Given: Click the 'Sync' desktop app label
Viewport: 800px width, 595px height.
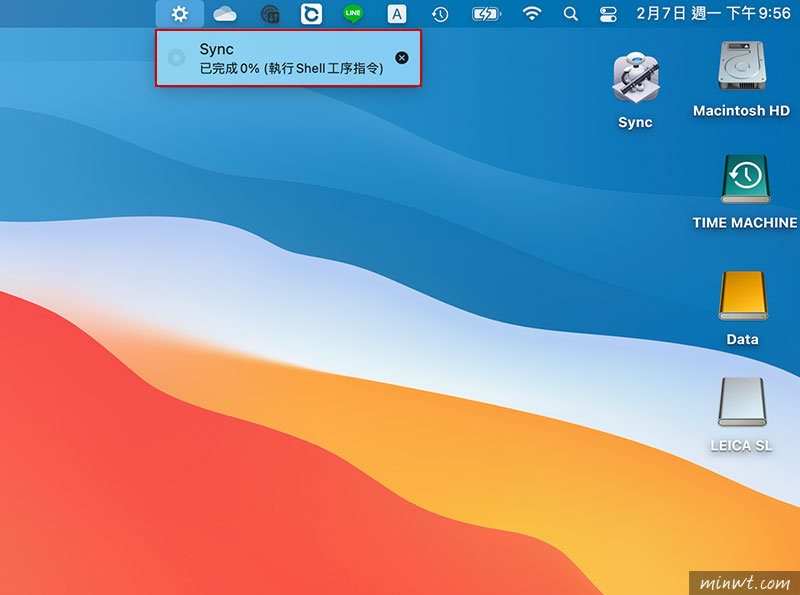Looking at the screenshot, I should (635, 122).
